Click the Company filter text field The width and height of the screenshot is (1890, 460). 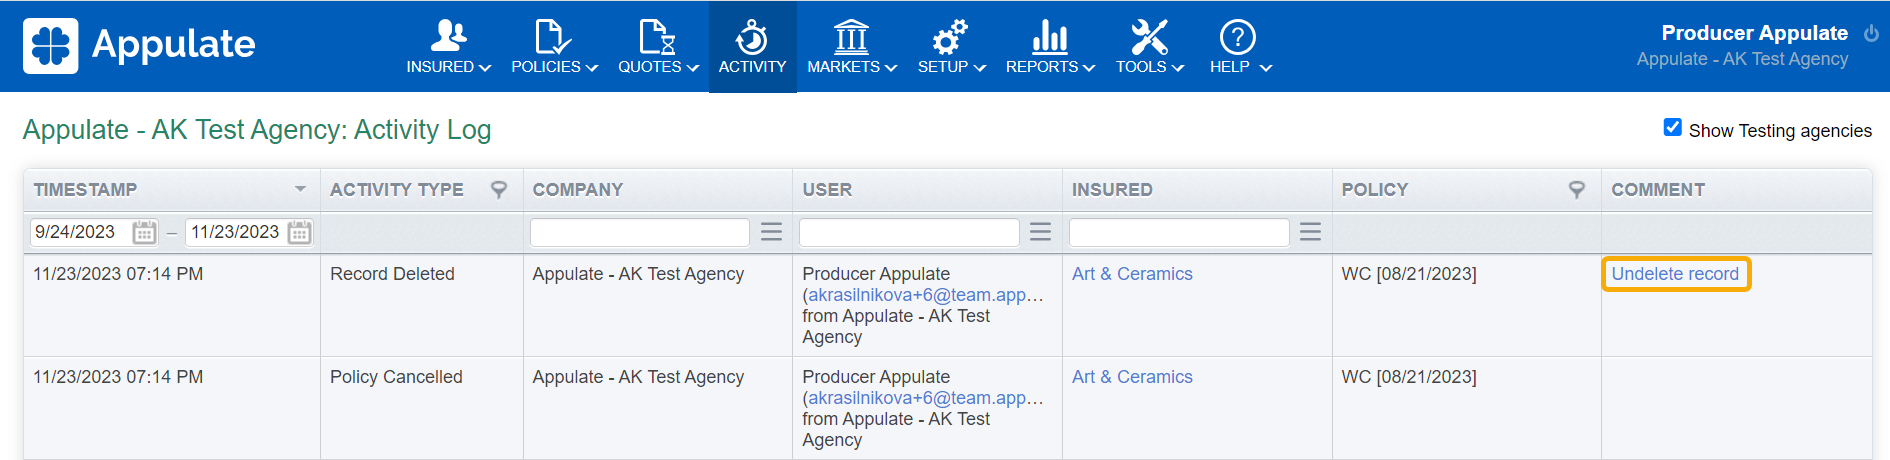point(640,233)
